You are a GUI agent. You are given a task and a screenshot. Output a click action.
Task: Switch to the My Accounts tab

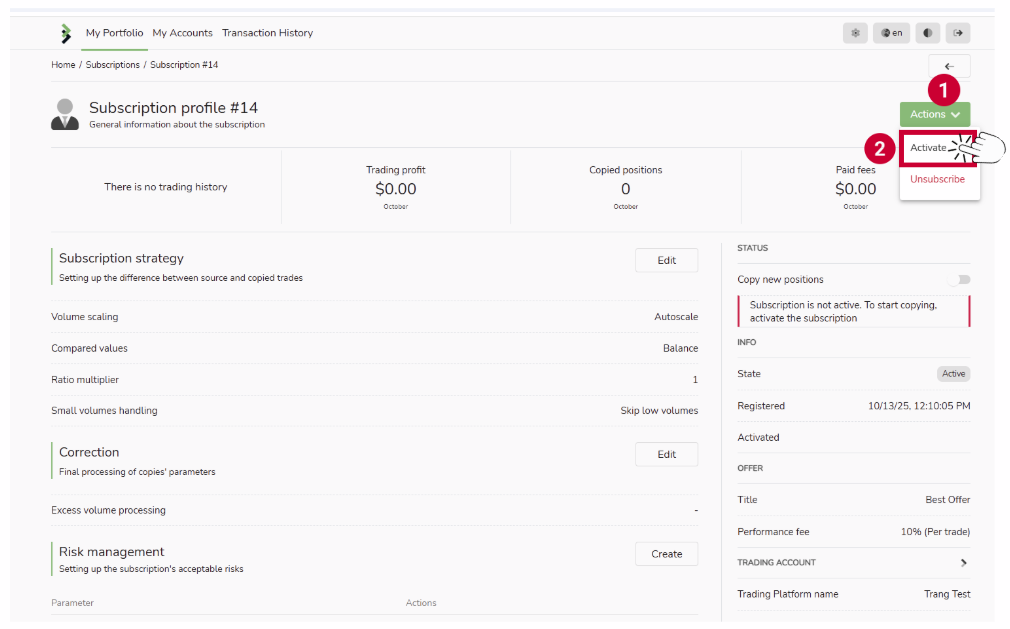pyautogui.click(x=182, y=33)
